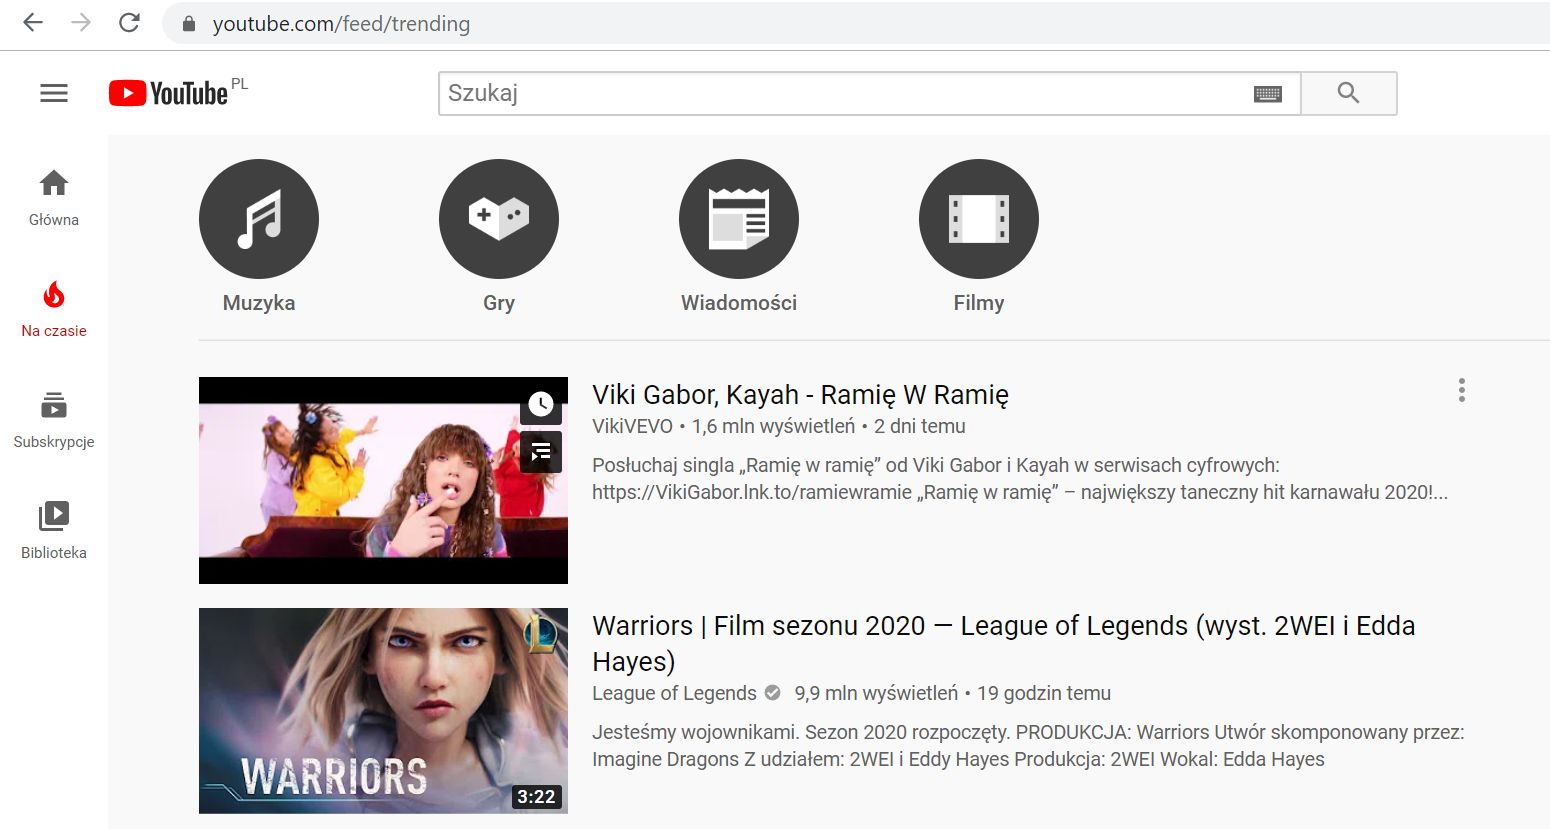1550x829 pixels.
Task: Open the Gry category gamepad icon
Action: [x=499, y=219]
